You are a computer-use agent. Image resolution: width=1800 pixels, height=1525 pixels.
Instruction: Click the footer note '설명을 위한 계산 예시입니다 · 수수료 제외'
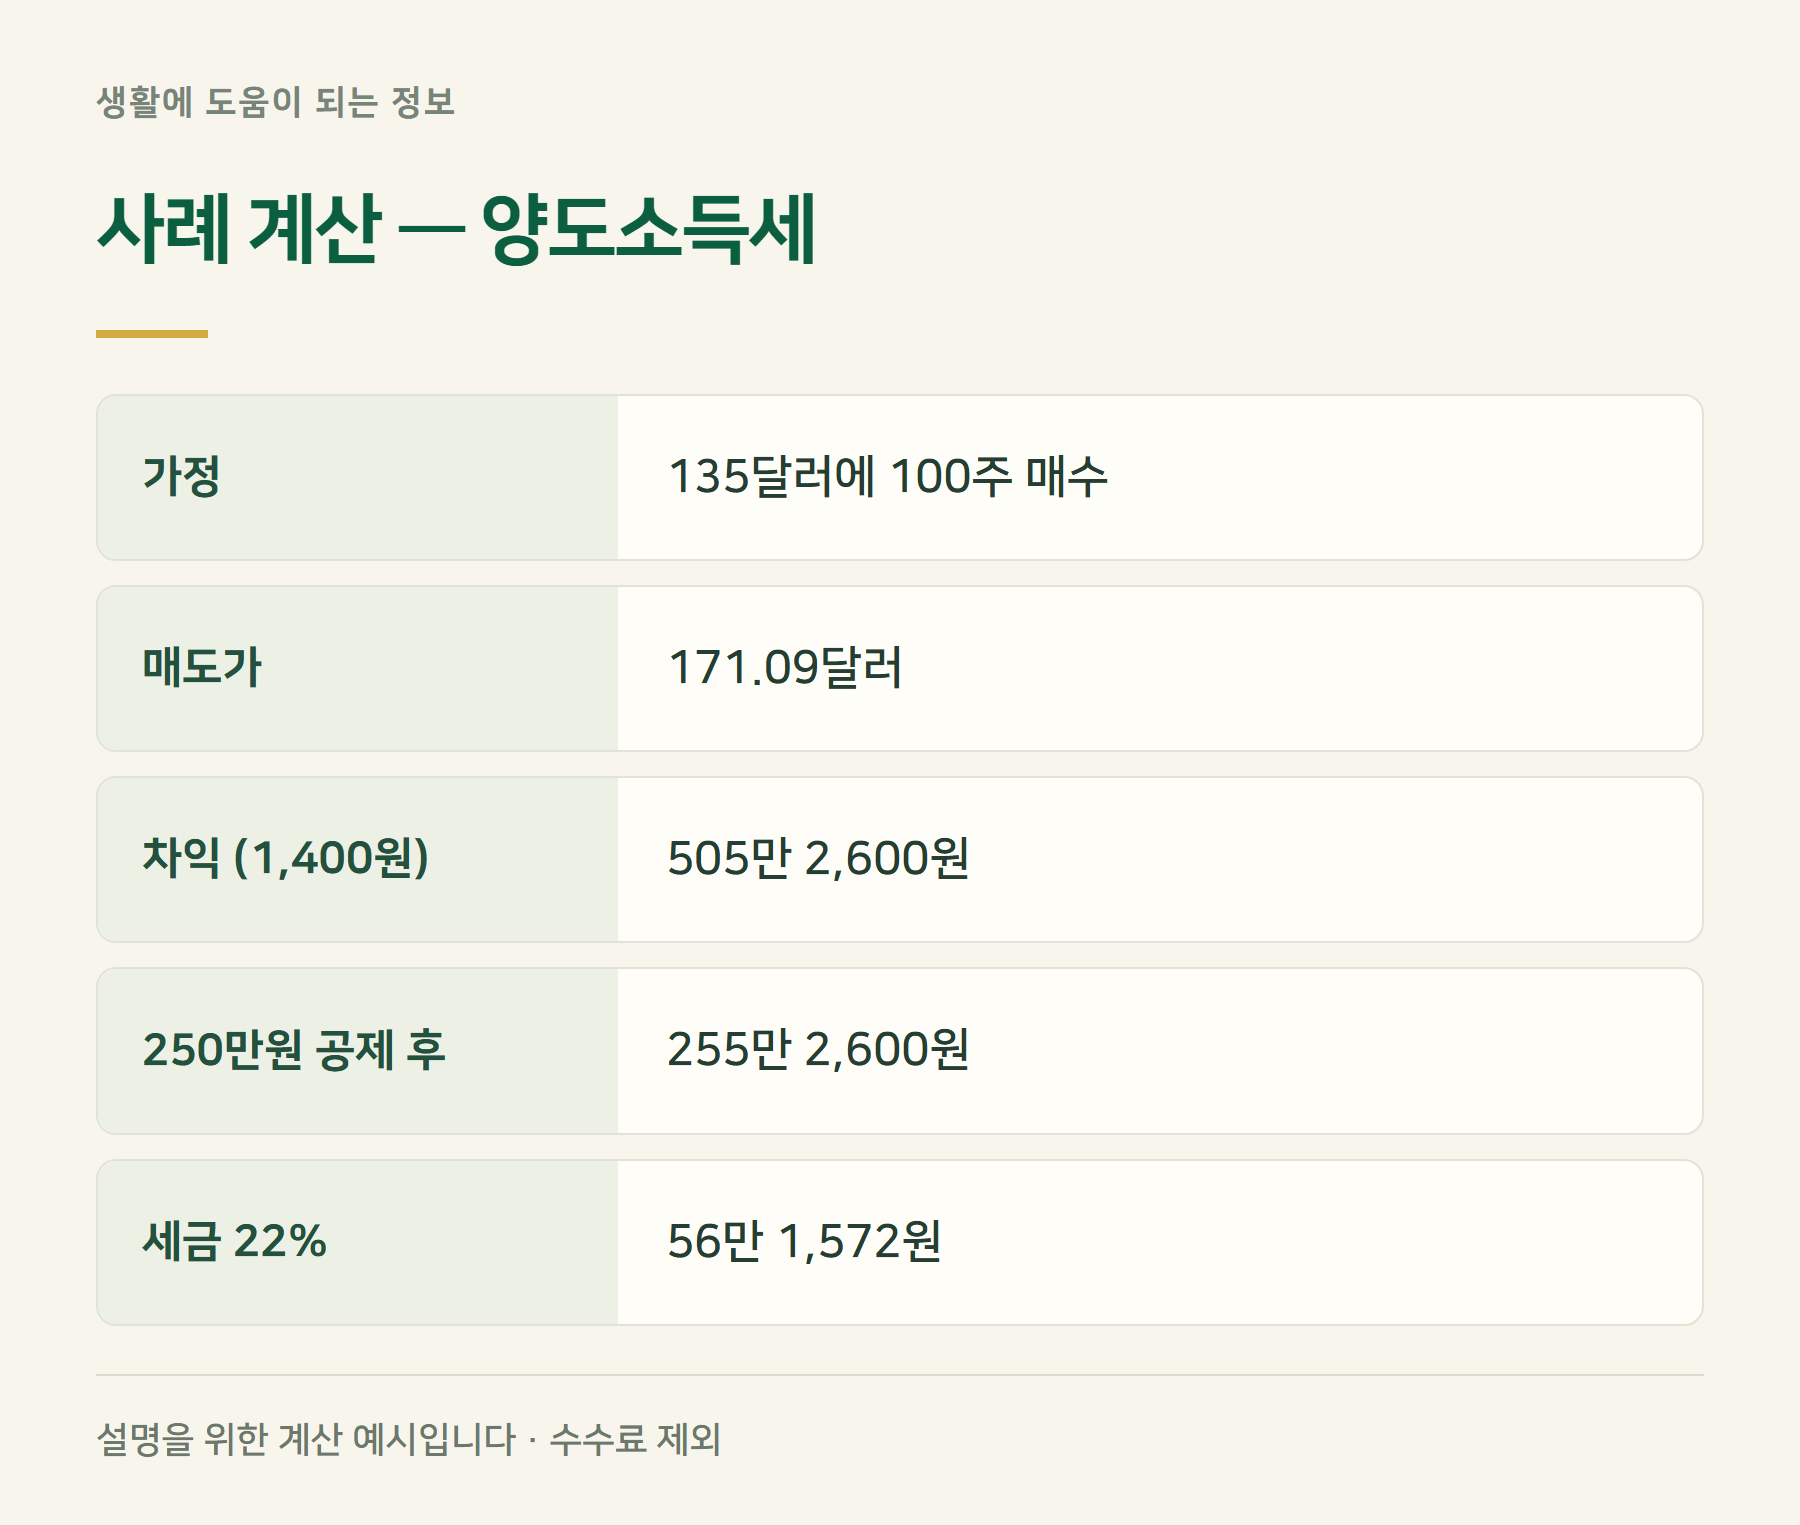[x=408, y=1440]
